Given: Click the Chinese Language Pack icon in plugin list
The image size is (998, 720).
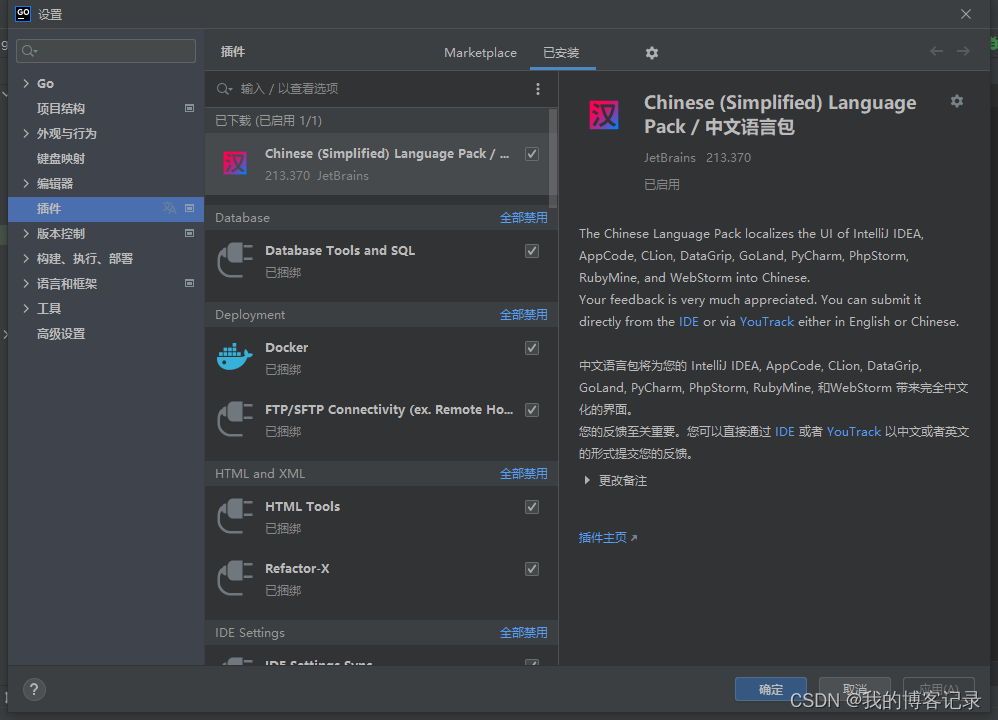Looking at the screenshot, I should [235, 164].
